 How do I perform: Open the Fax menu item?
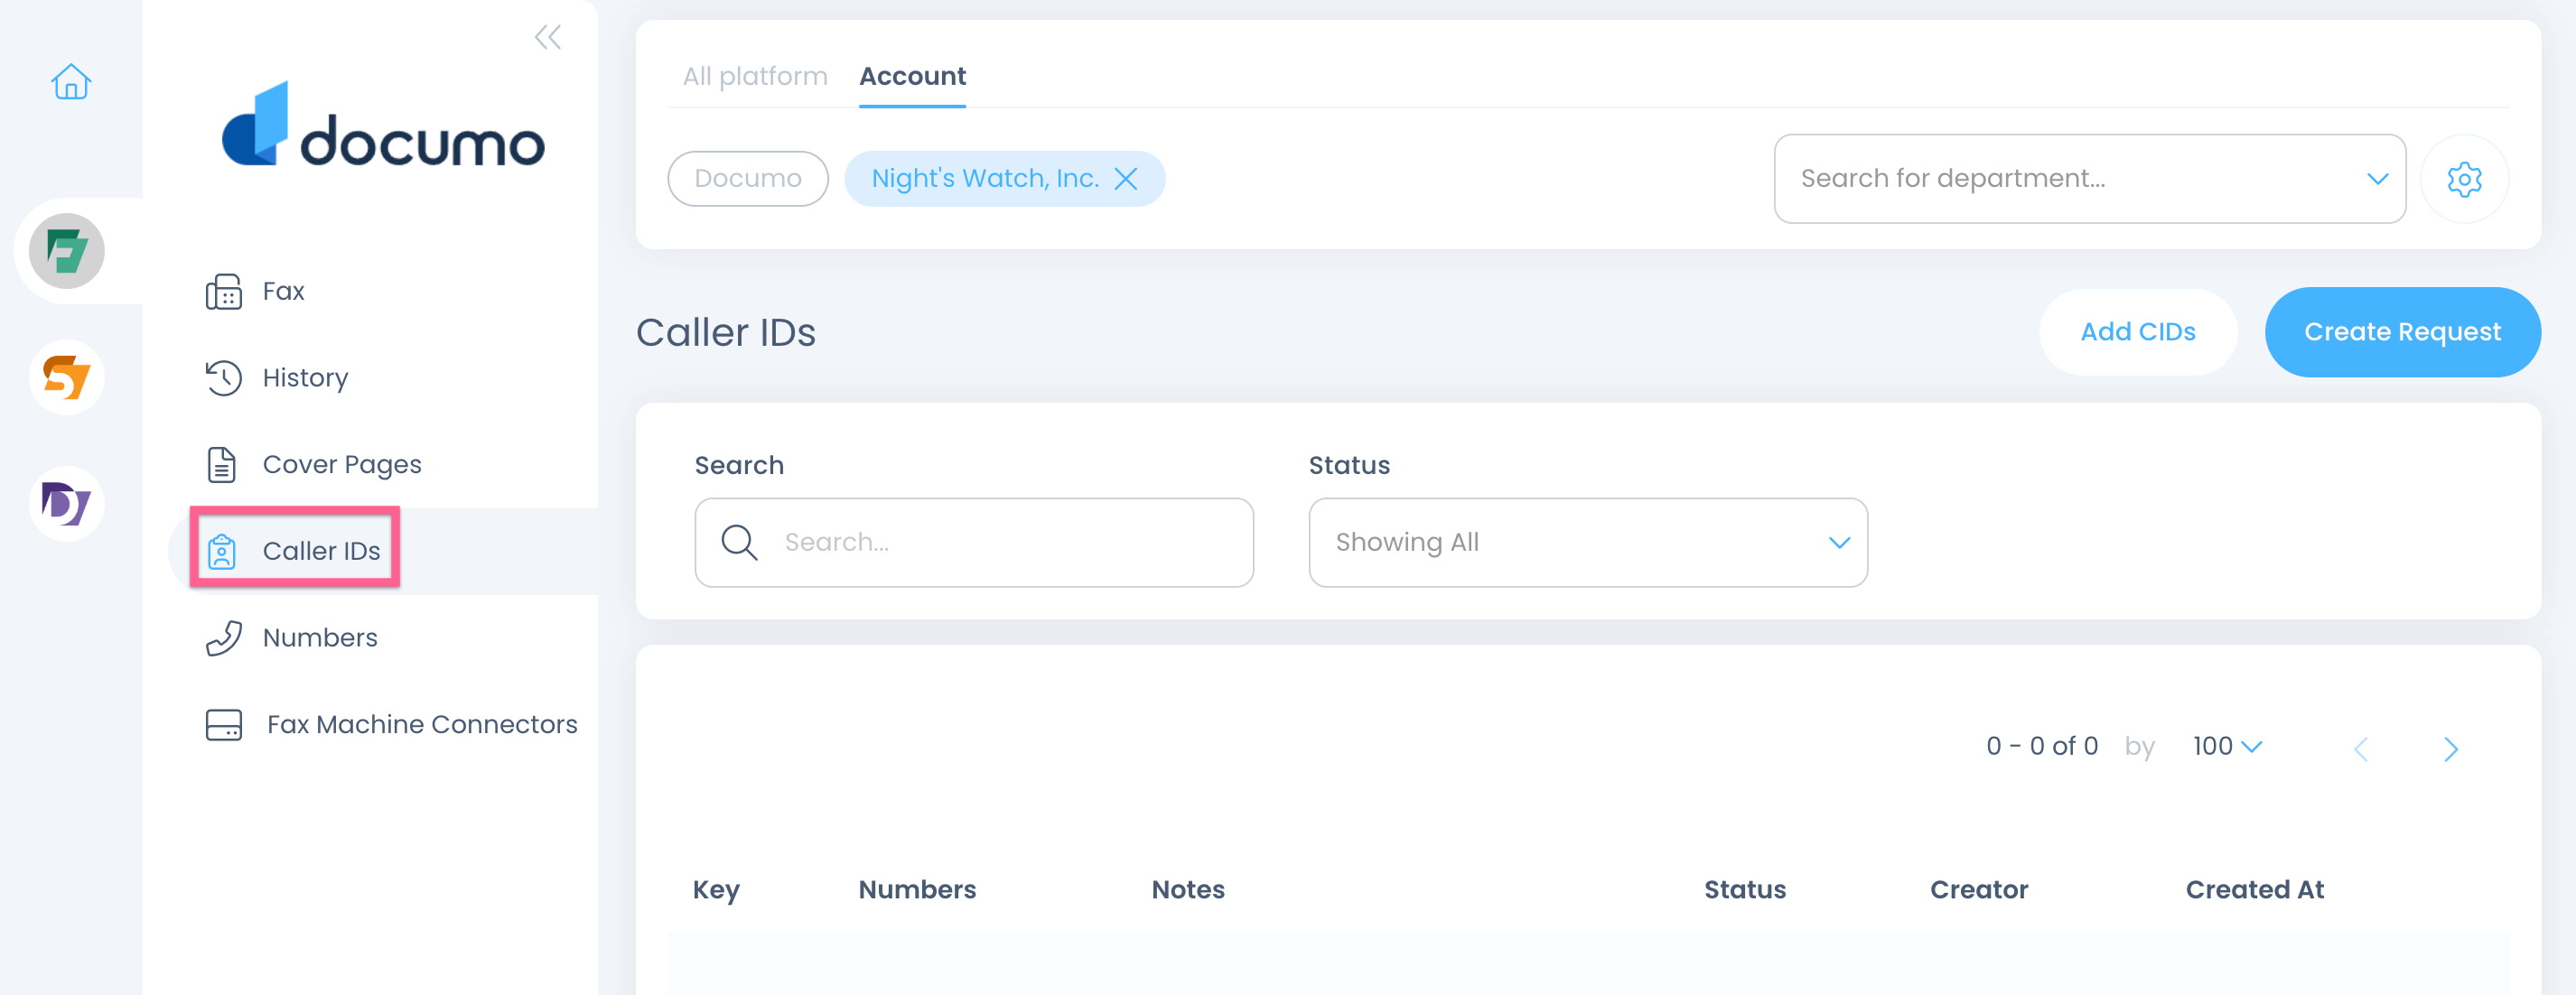tap(284, 291)
